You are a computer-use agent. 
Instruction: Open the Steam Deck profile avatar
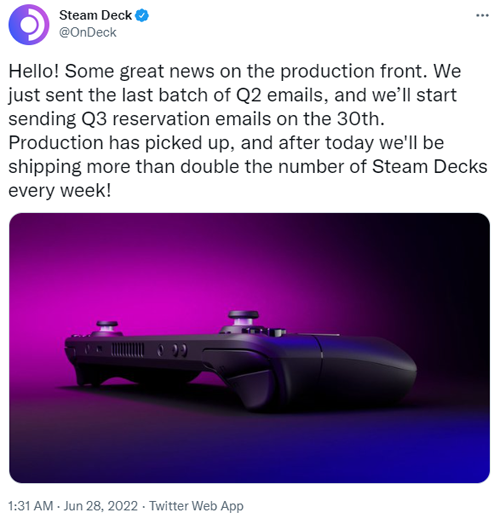click(x=29, y=24)
